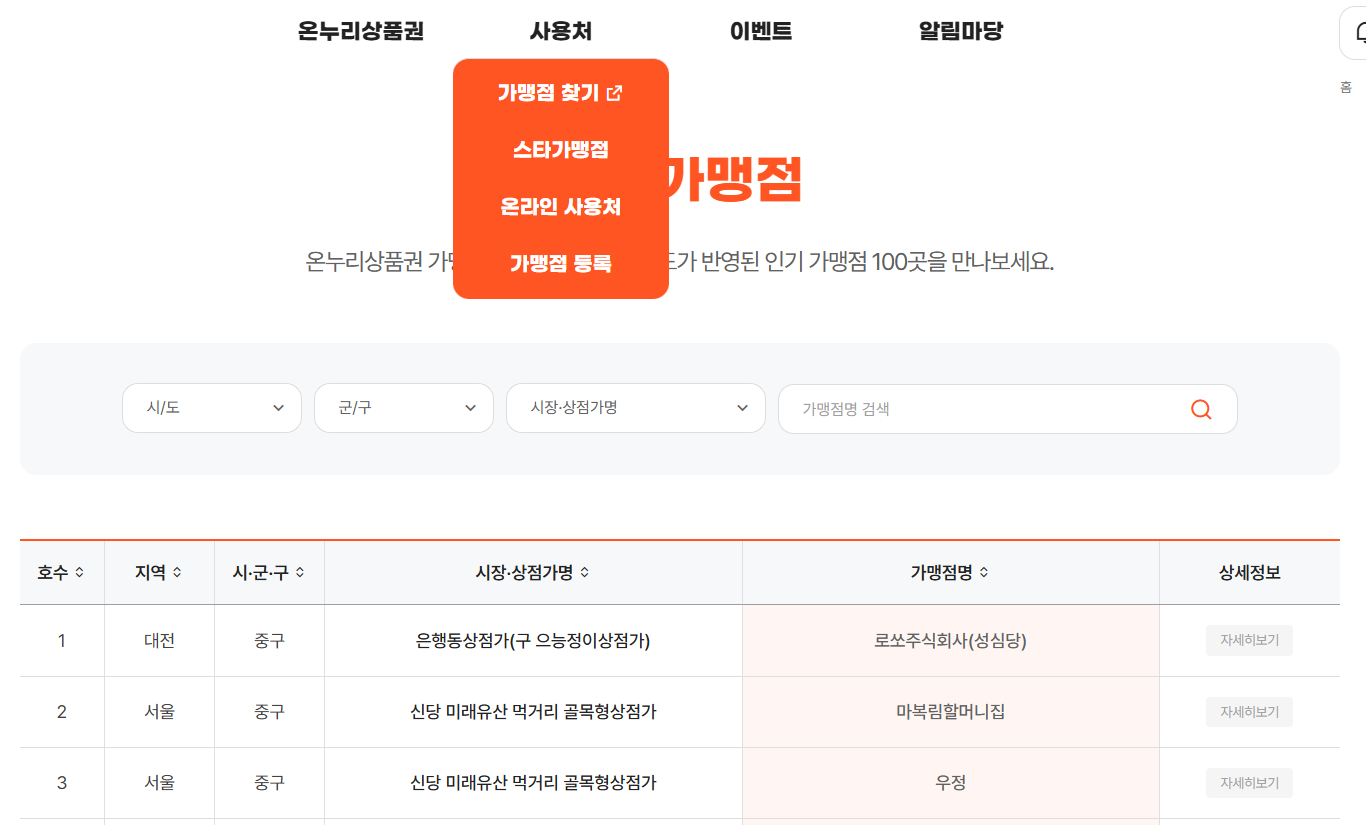Open the 시/도 dropdown
Screen dimensions: 1366x825
[x=212, y=408]
